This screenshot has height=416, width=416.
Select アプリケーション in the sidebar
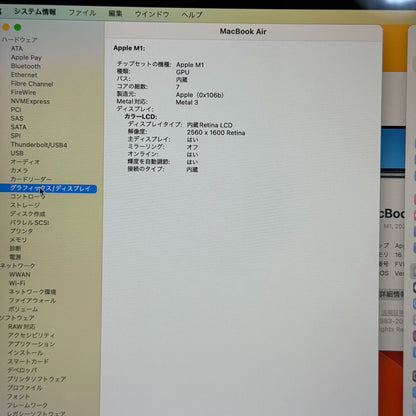(x=32, y=344)
